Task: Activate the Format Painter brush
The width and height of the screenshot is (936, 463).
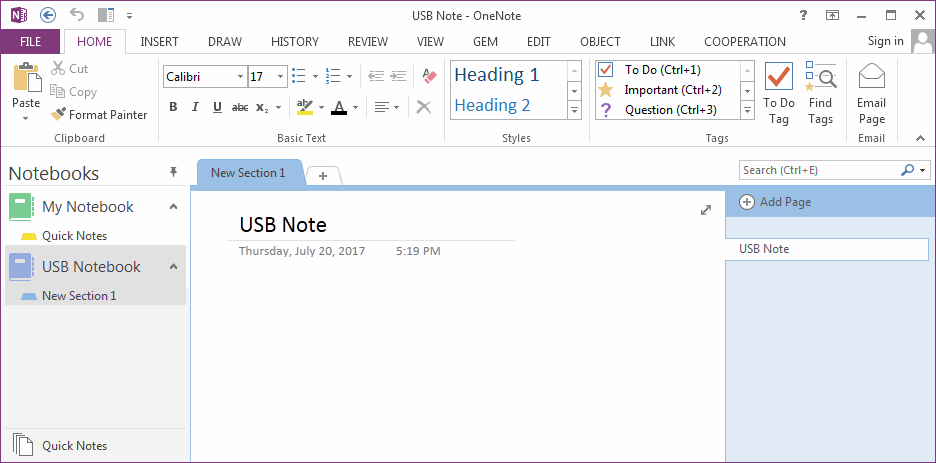Action: [98, 115]
